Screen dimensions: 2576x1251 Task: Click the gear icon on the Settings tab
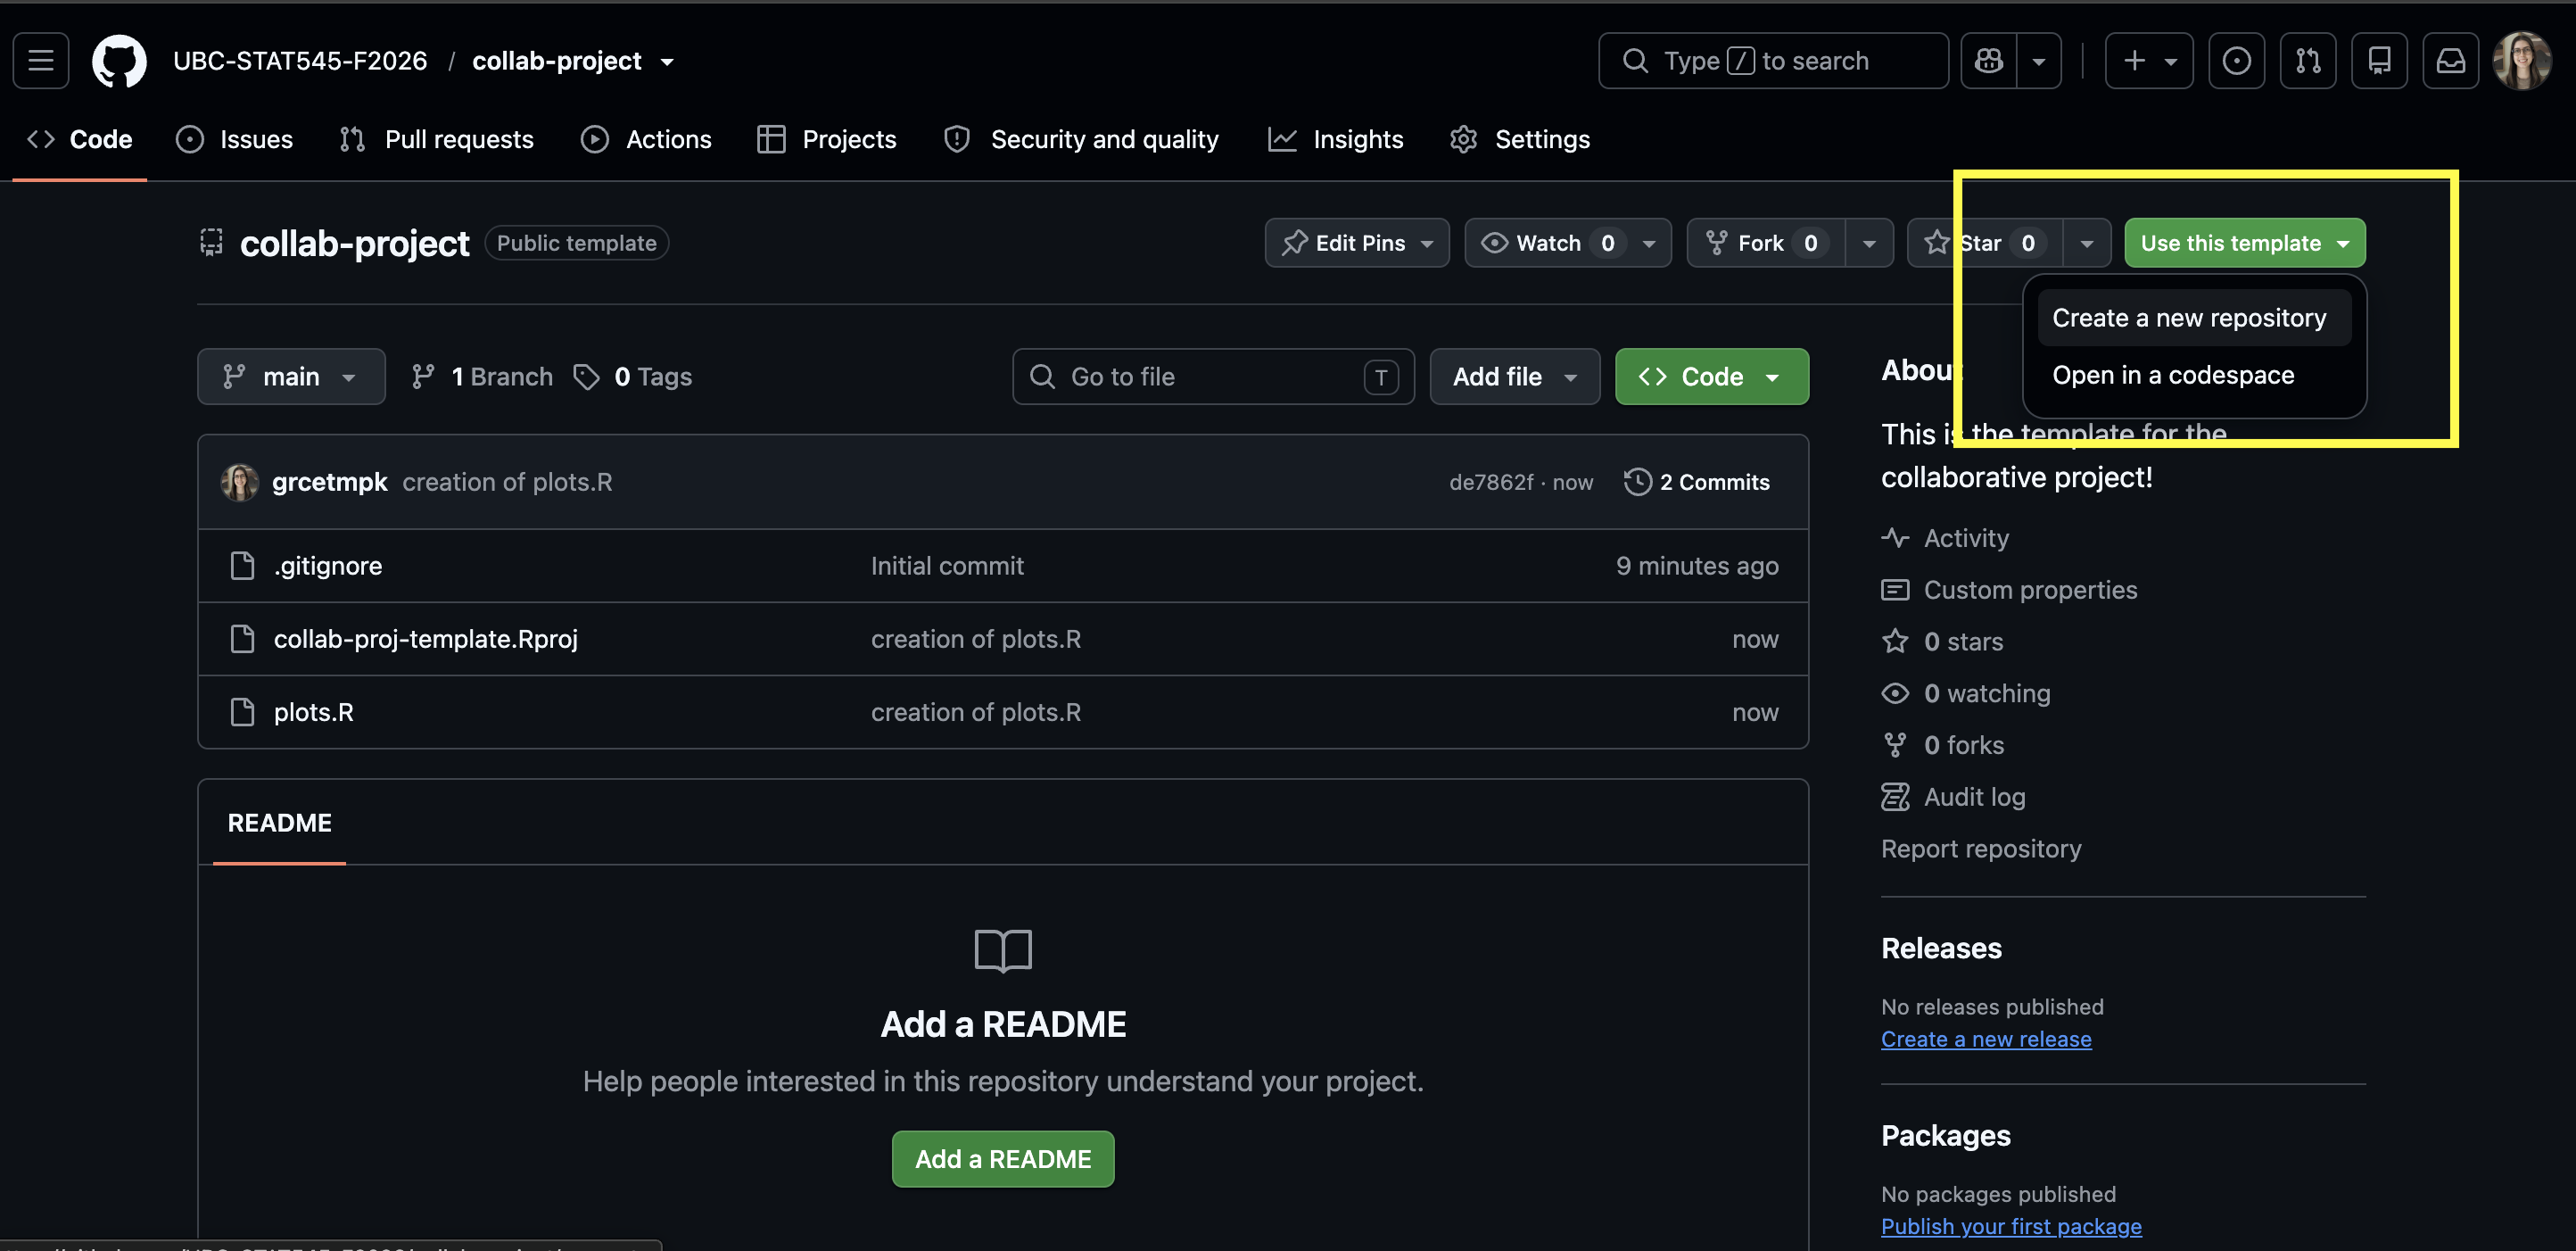(x=1463, y=139)
